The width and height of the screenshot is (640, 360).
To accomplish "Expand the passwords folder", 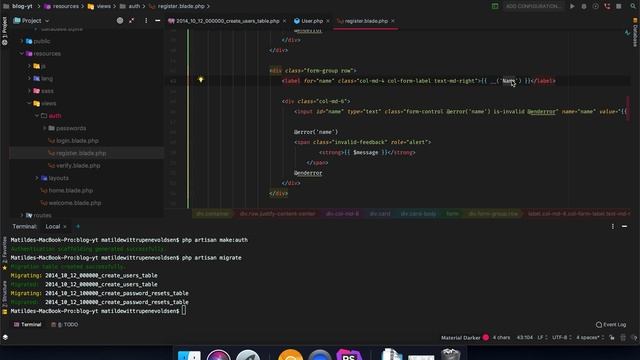I will (44, 128).
